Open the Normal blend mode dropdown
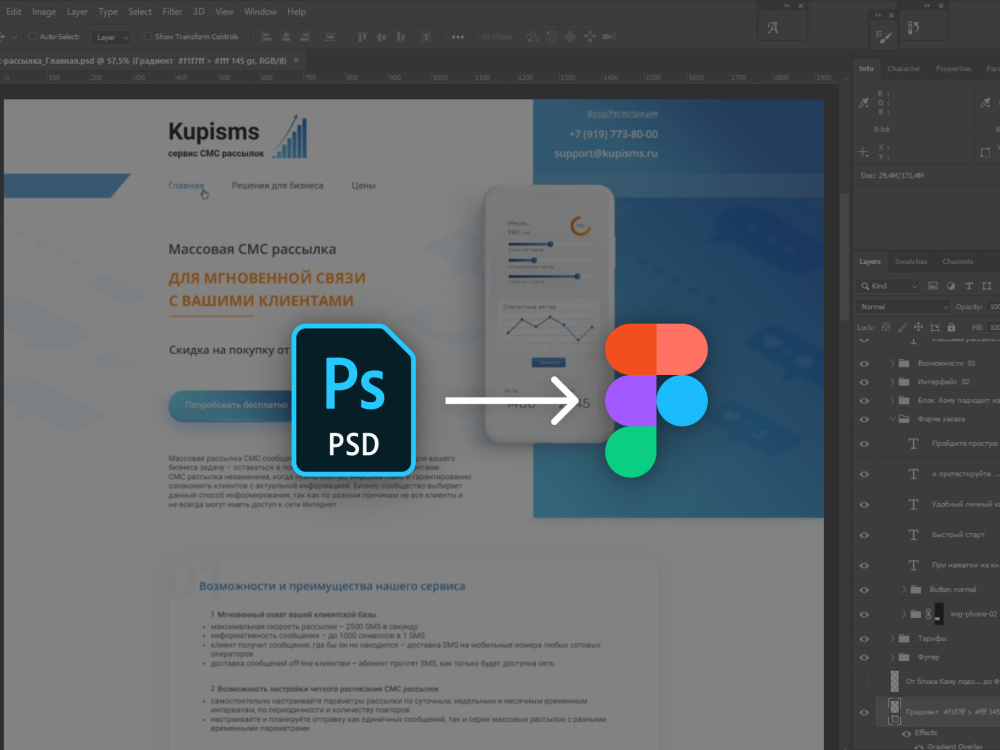1000x750 pixels. pos(903,307)
